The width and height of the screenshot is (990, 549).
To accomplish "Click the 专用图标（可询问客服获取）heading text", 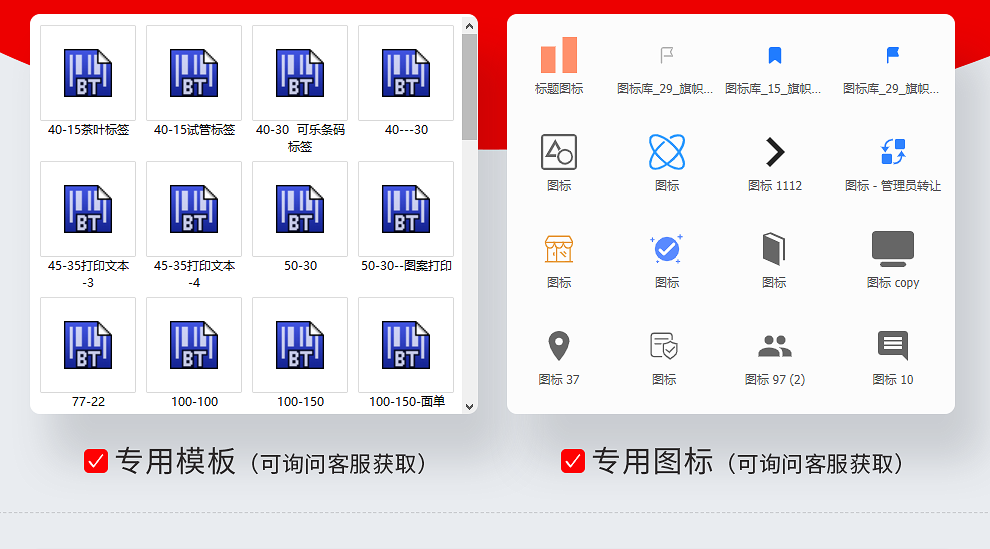I will click(x=749, y=462).
